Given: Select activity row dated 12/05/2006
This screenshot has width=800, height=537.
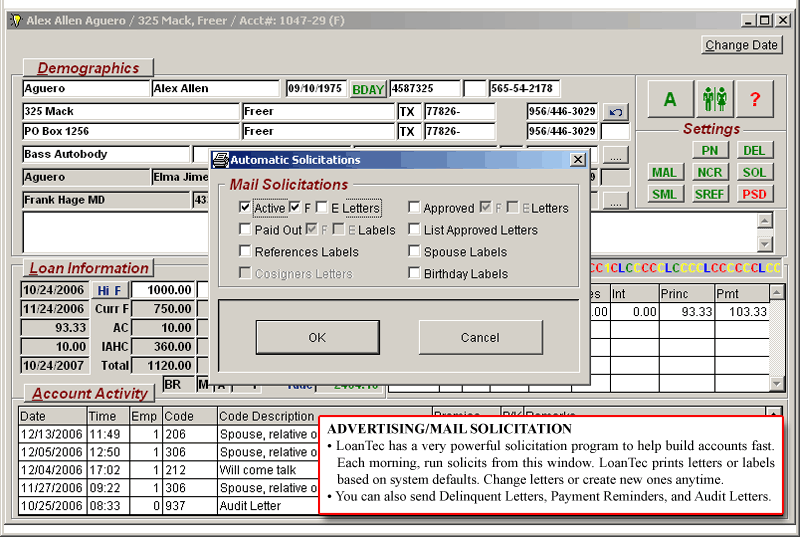Looking at the screenshot, I should pyautogui.click(x=168, y=452).
